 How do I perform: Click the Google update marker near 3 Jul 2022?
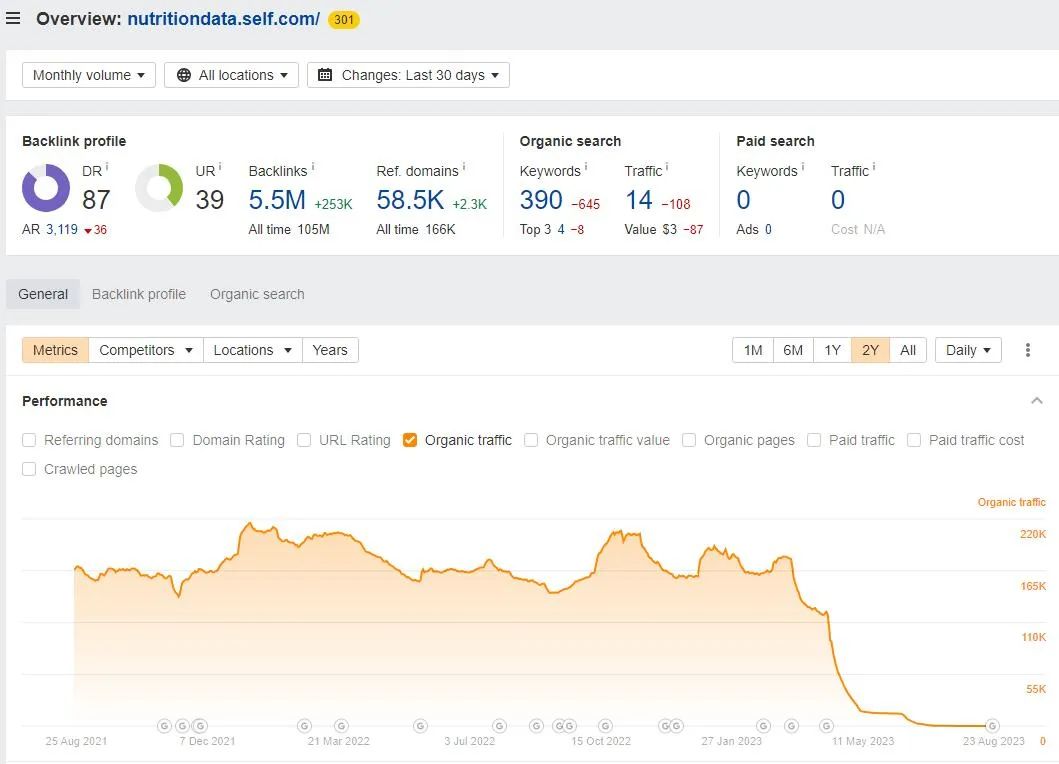(x=499, y=725)
